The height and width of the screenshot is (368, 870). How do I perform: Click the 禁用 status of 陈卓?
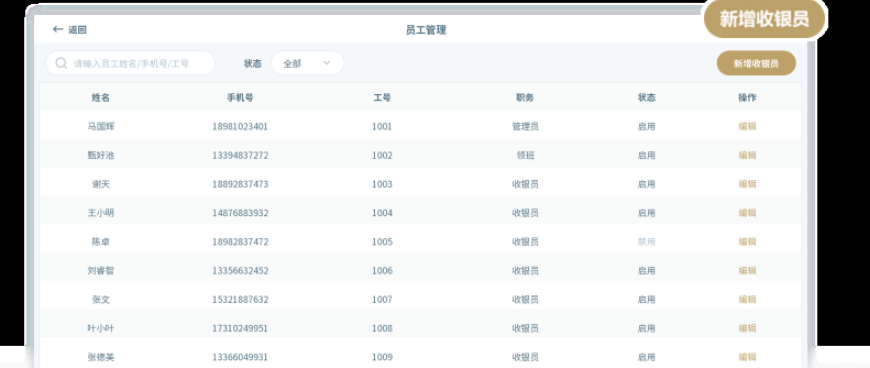pyautogui.click(x=646, y=242)
